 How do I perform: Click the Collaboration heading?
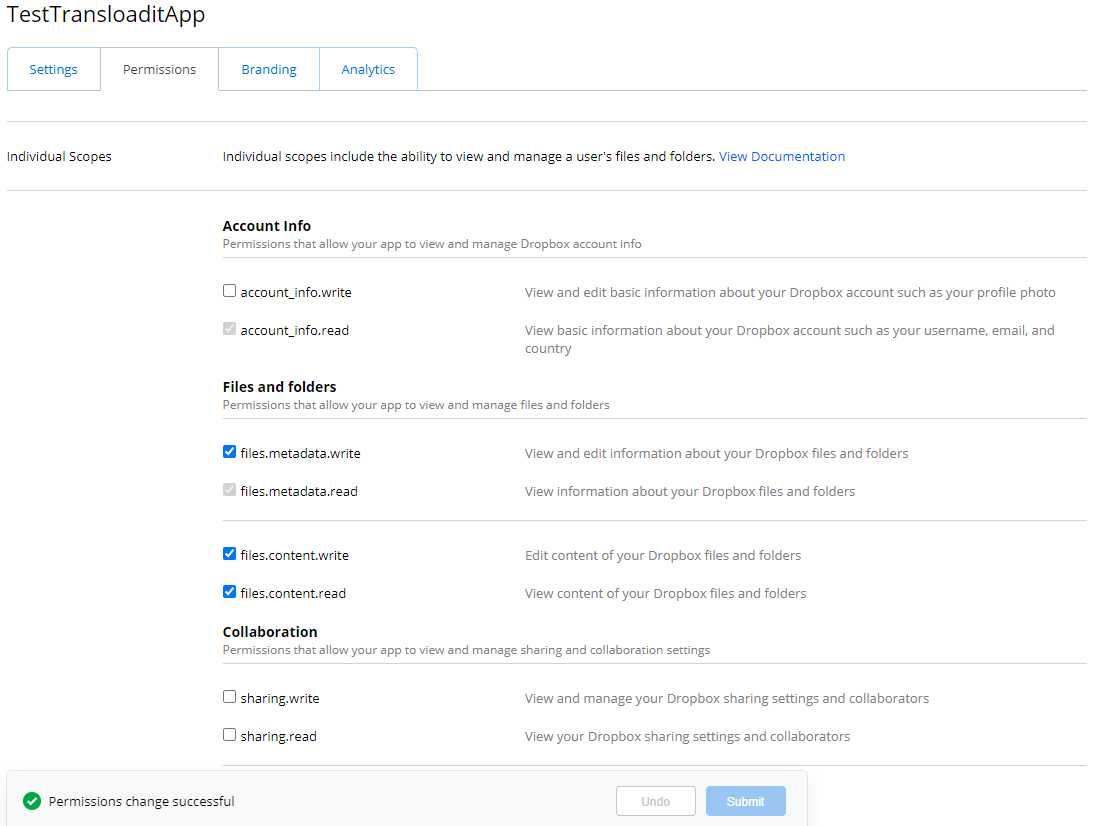pos(270,632)
